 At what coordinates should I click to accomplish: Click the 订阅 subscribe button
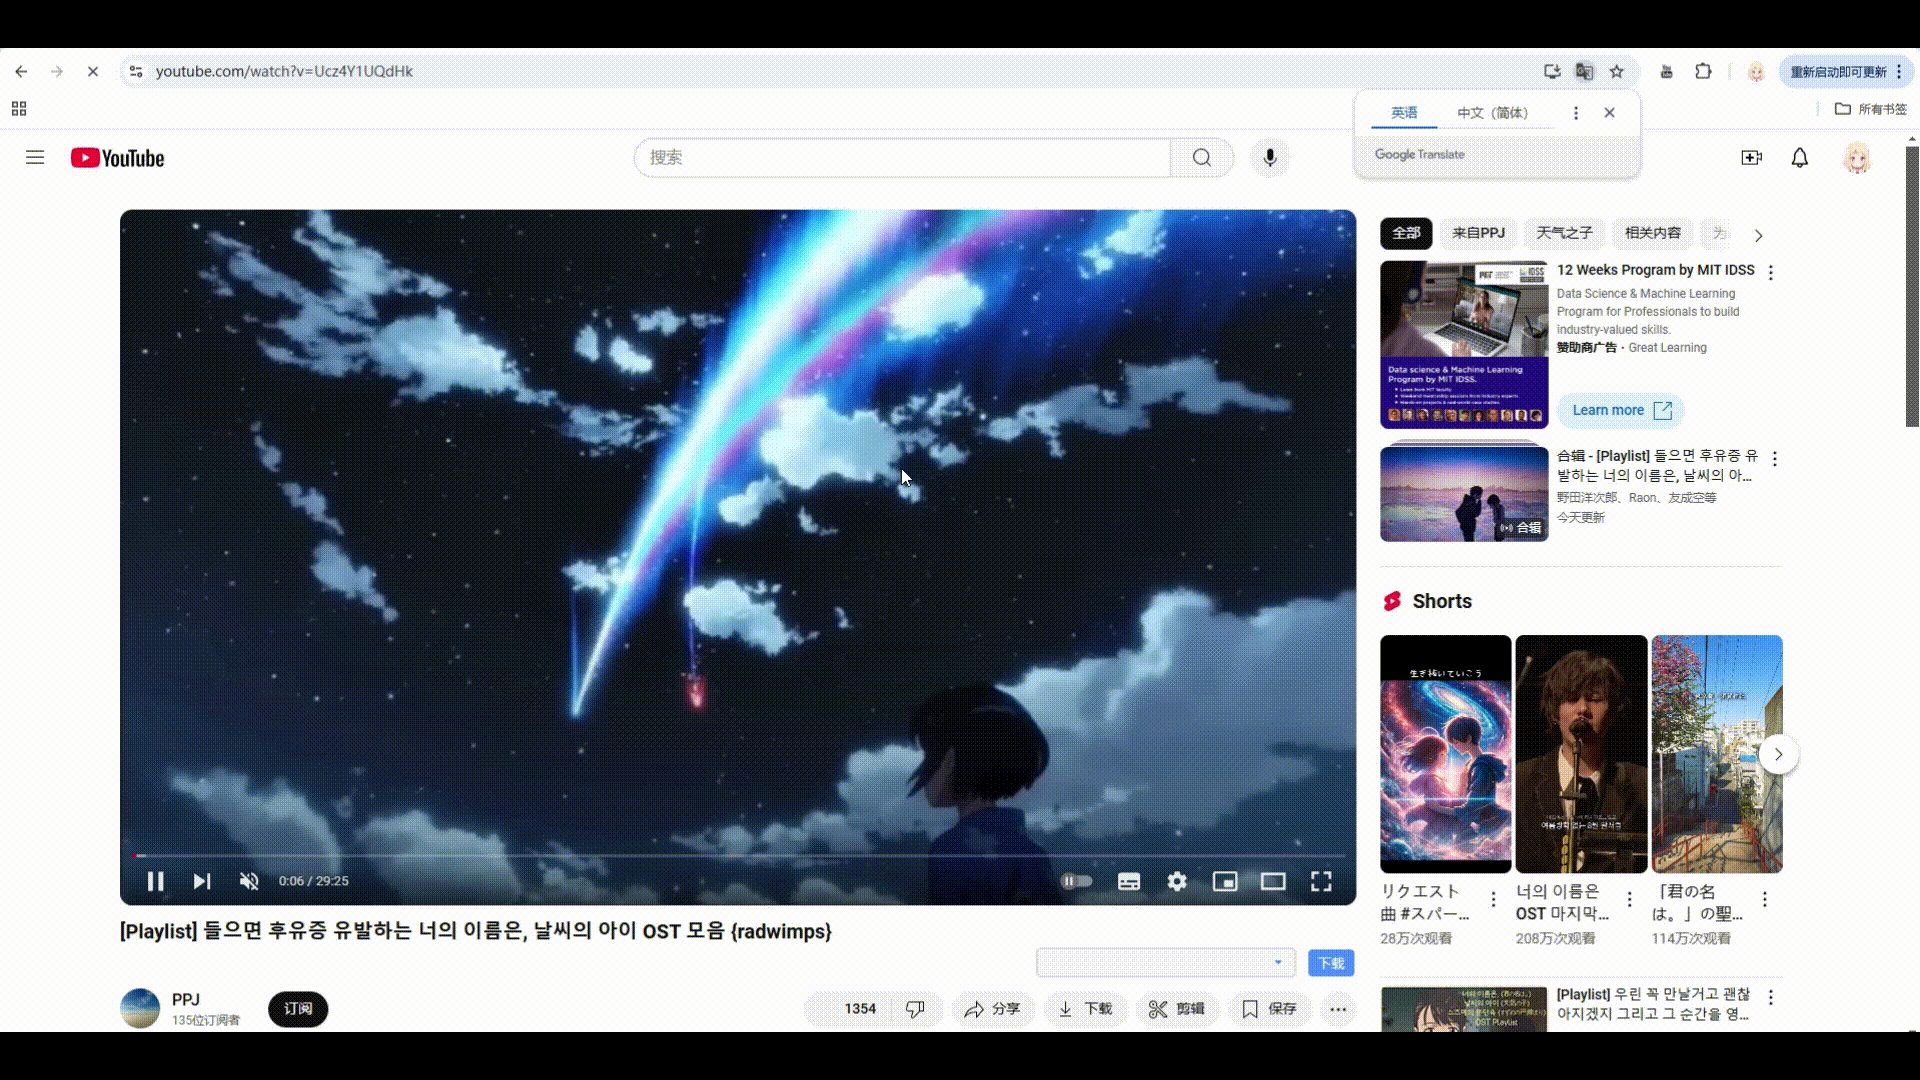click(x=298, y=1008)
